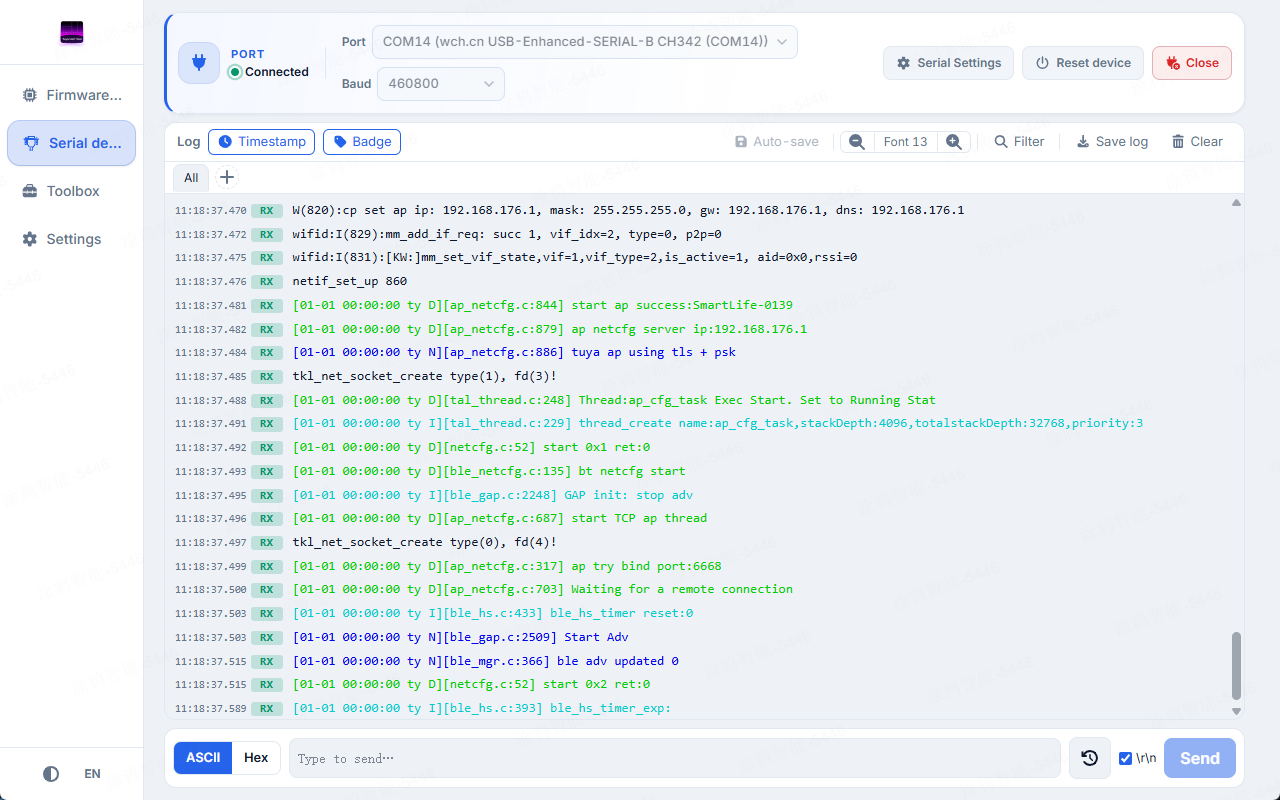Screen dimensions: 1280x800
Task: Zoom out log font with minus magnifier
Action: 857,142
